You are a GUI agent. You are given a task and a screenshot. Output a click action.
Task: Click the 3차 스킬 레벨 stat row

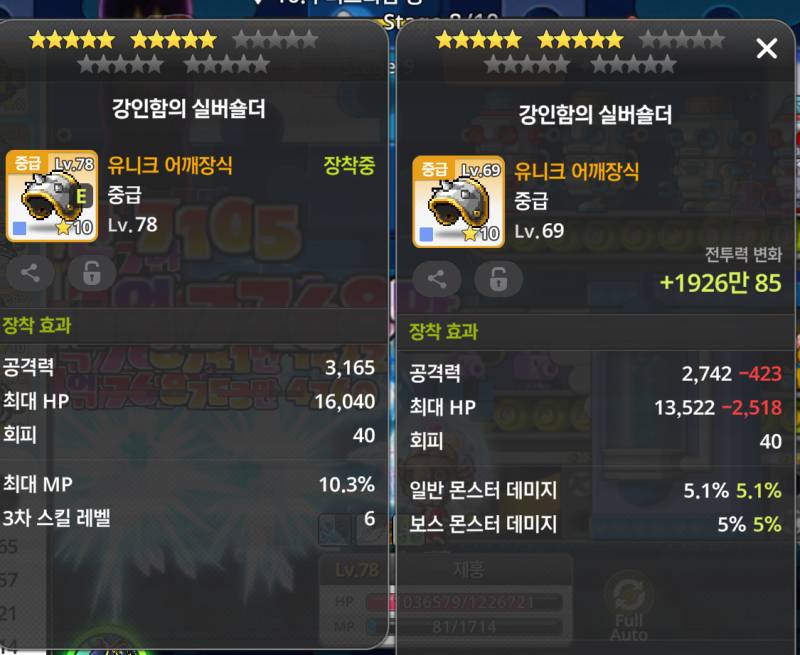(189, 518)
